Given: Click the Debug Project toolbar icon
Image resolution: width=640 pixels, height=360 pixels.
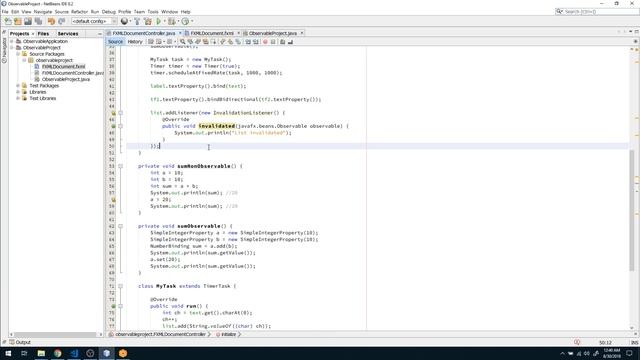Looking at the screenshot, I should pos(172,21).
